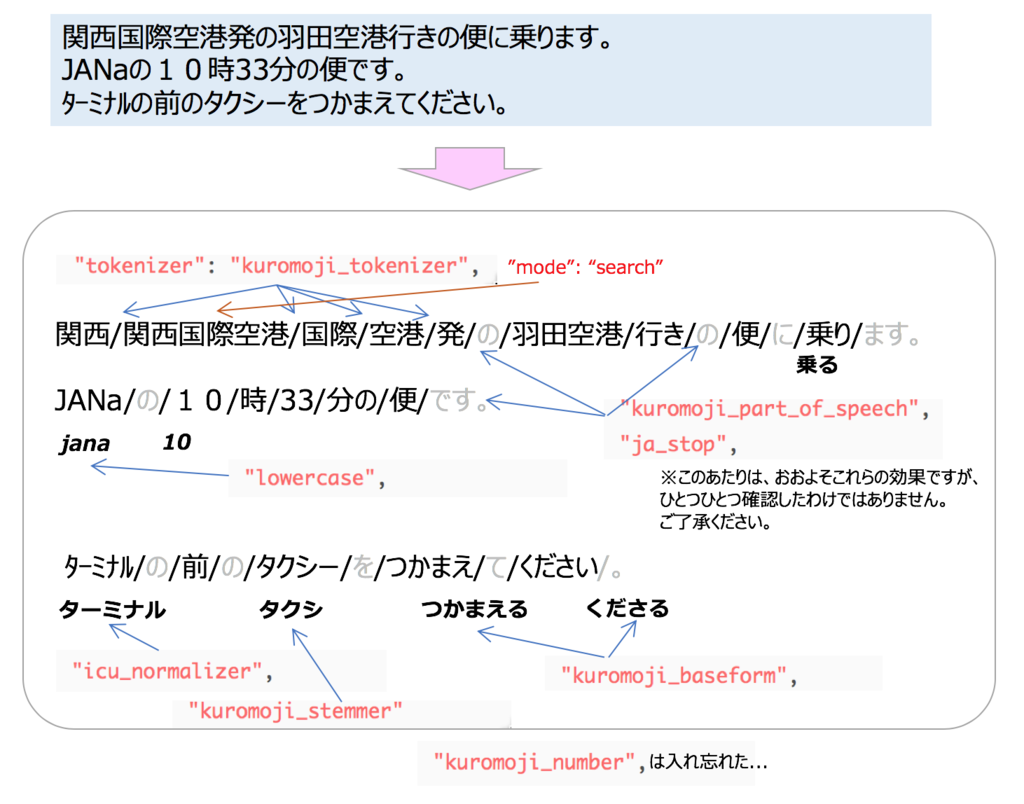
Task: Click the "kuromoji_tokenizer" code text
Action: [349, 266]
